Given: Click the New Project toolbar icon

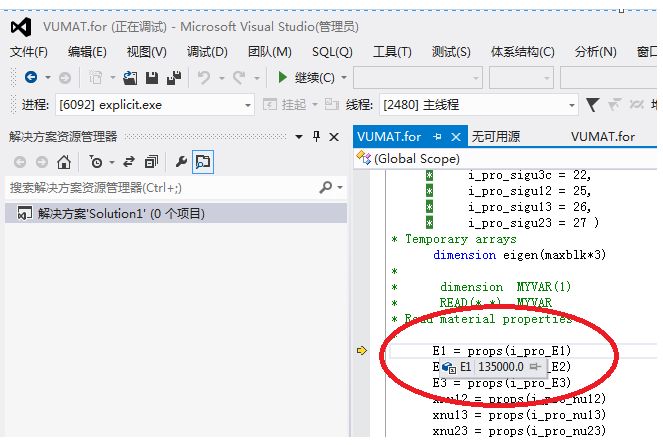Looking at the screenshot, I should coord(96,78).
